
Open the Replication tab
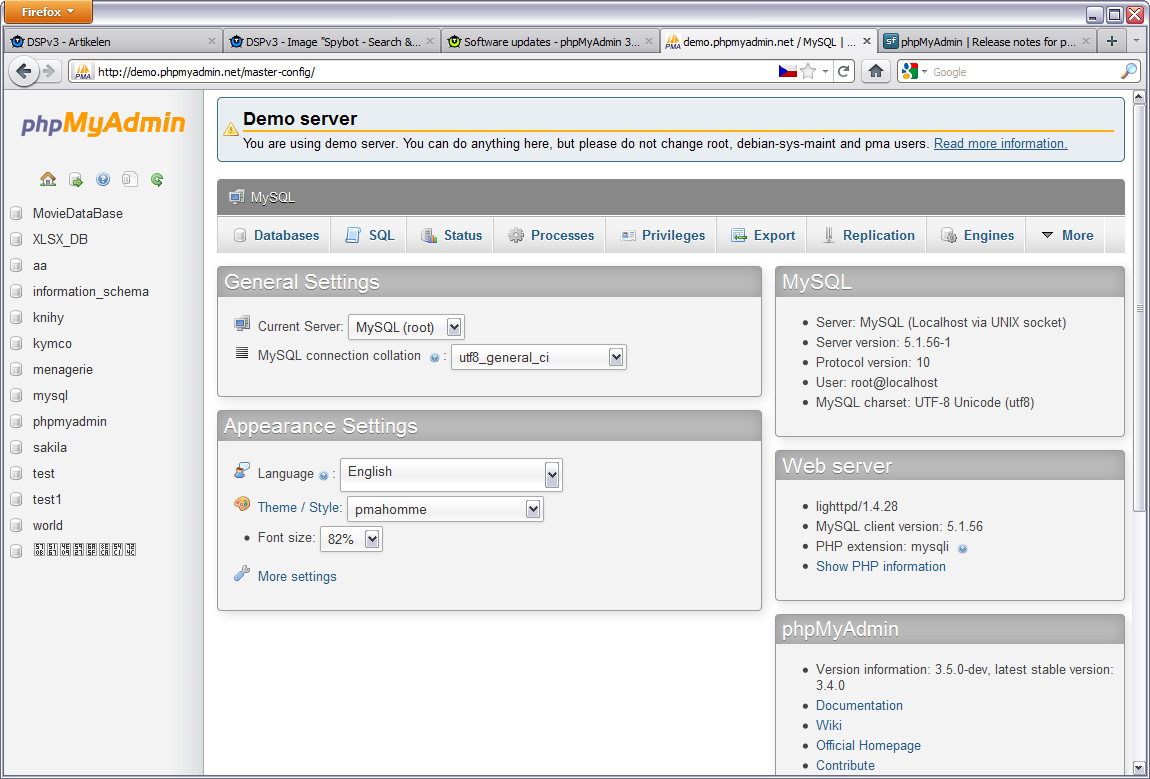pyautogui.click(x=867, y=235)
